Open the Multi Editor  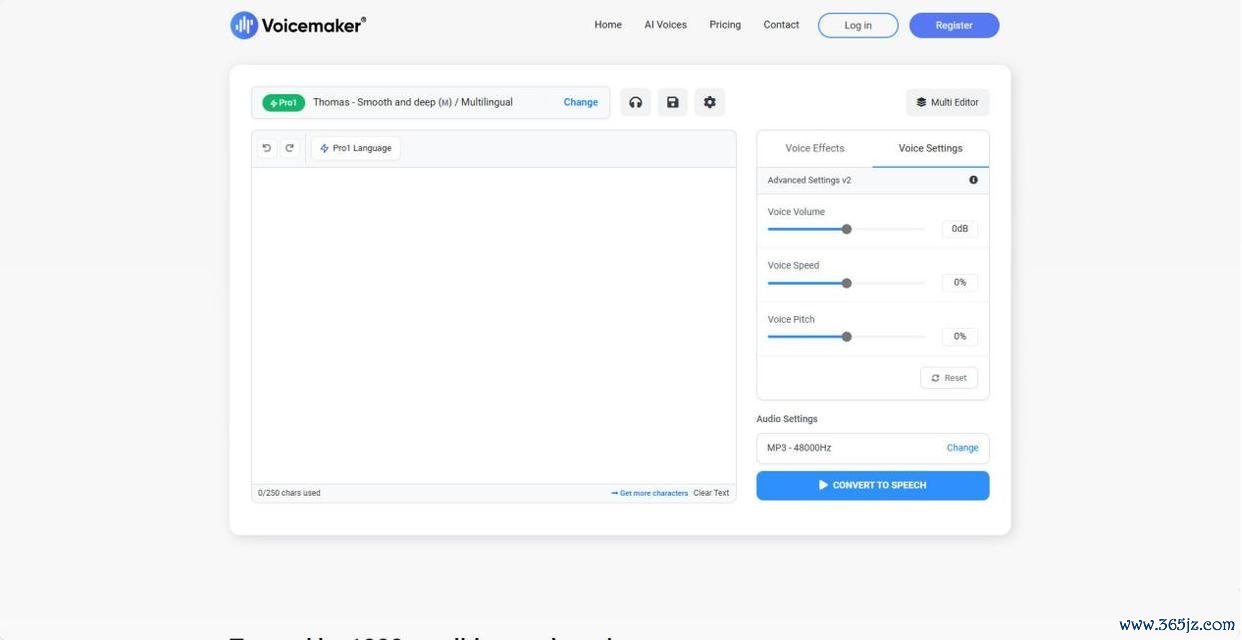[x=947, y=102]
